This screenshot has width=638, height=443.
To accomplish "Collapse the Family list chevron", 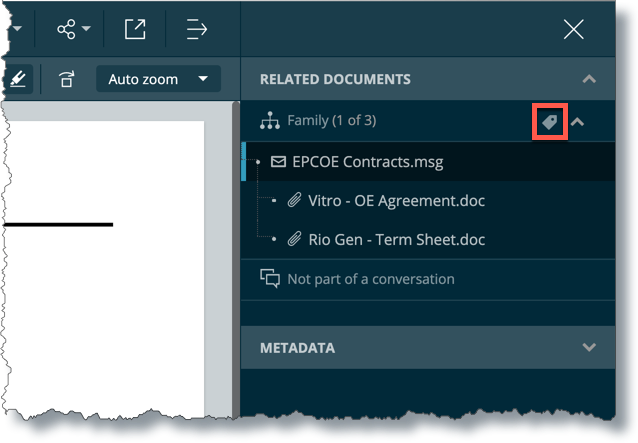I will pos(577,122).
